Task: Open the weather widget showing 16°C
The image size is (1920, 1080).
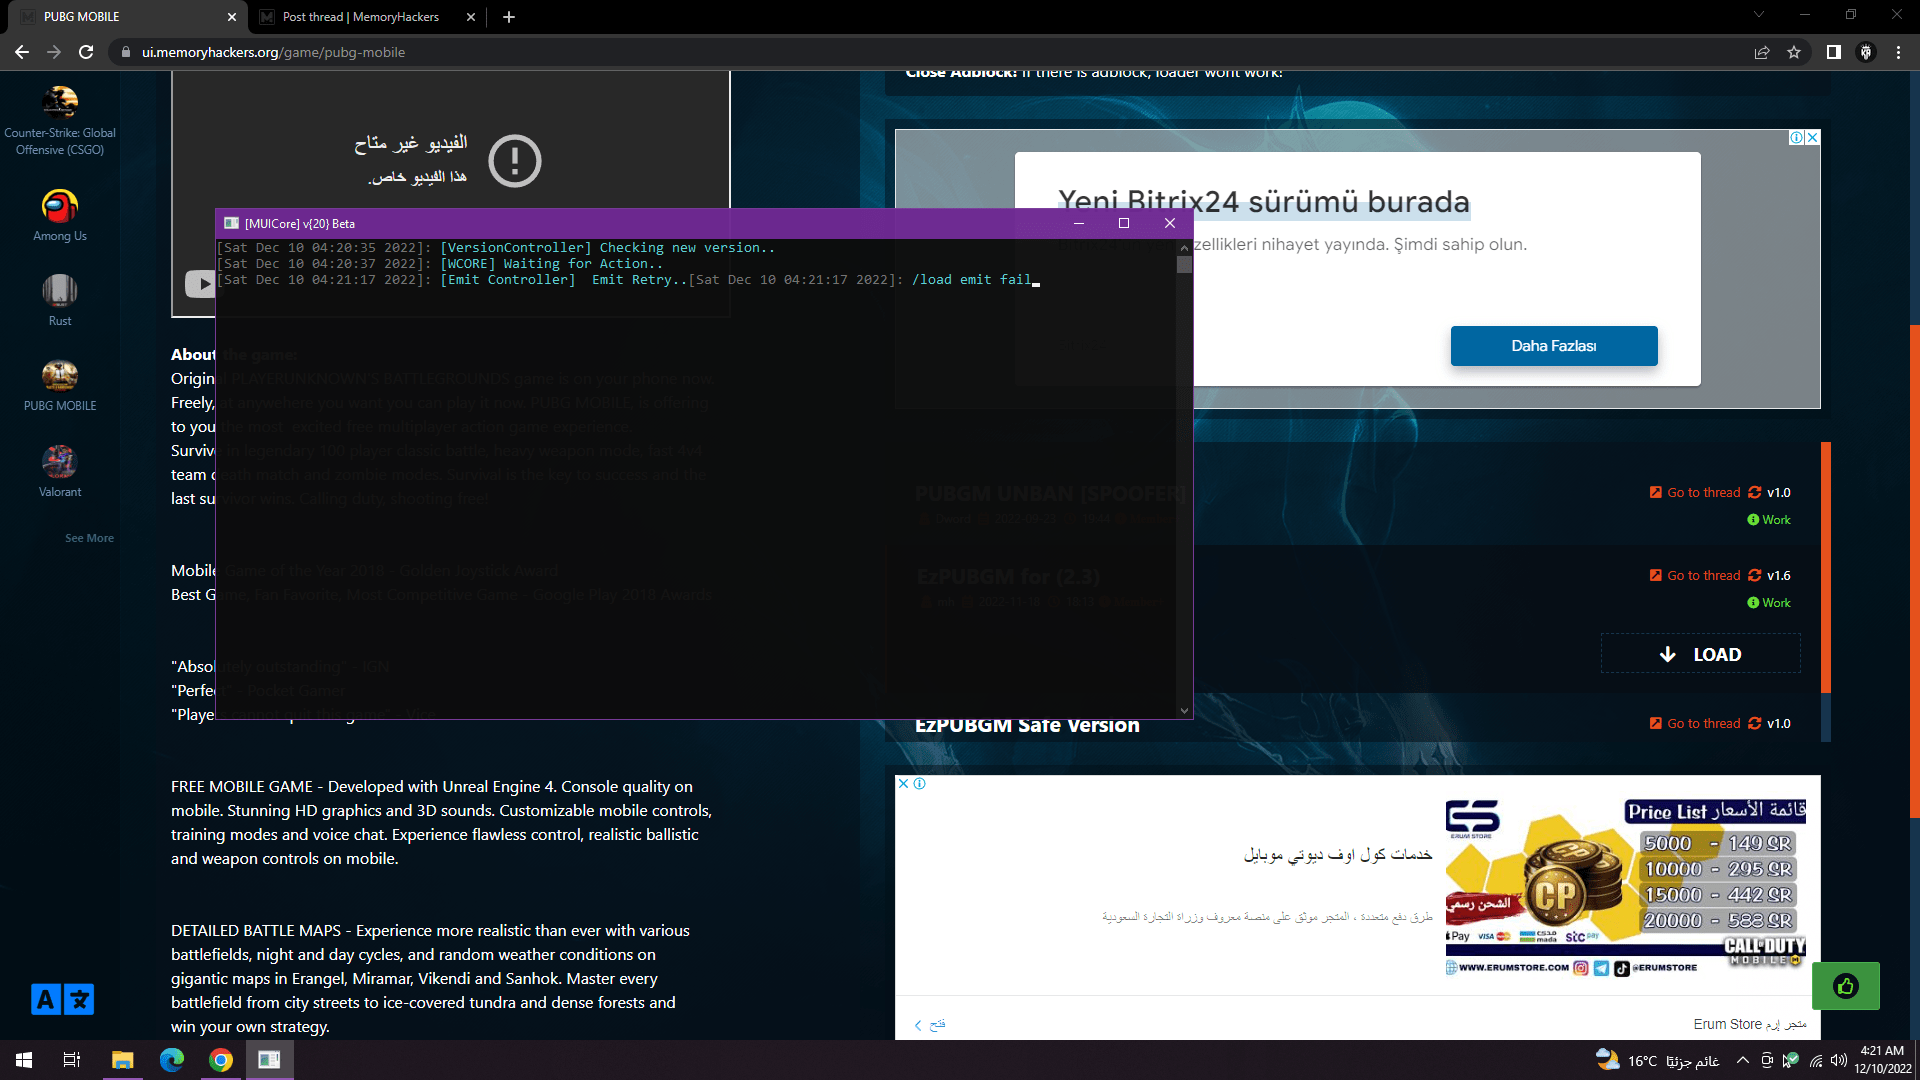Action: [1657, 1061]
